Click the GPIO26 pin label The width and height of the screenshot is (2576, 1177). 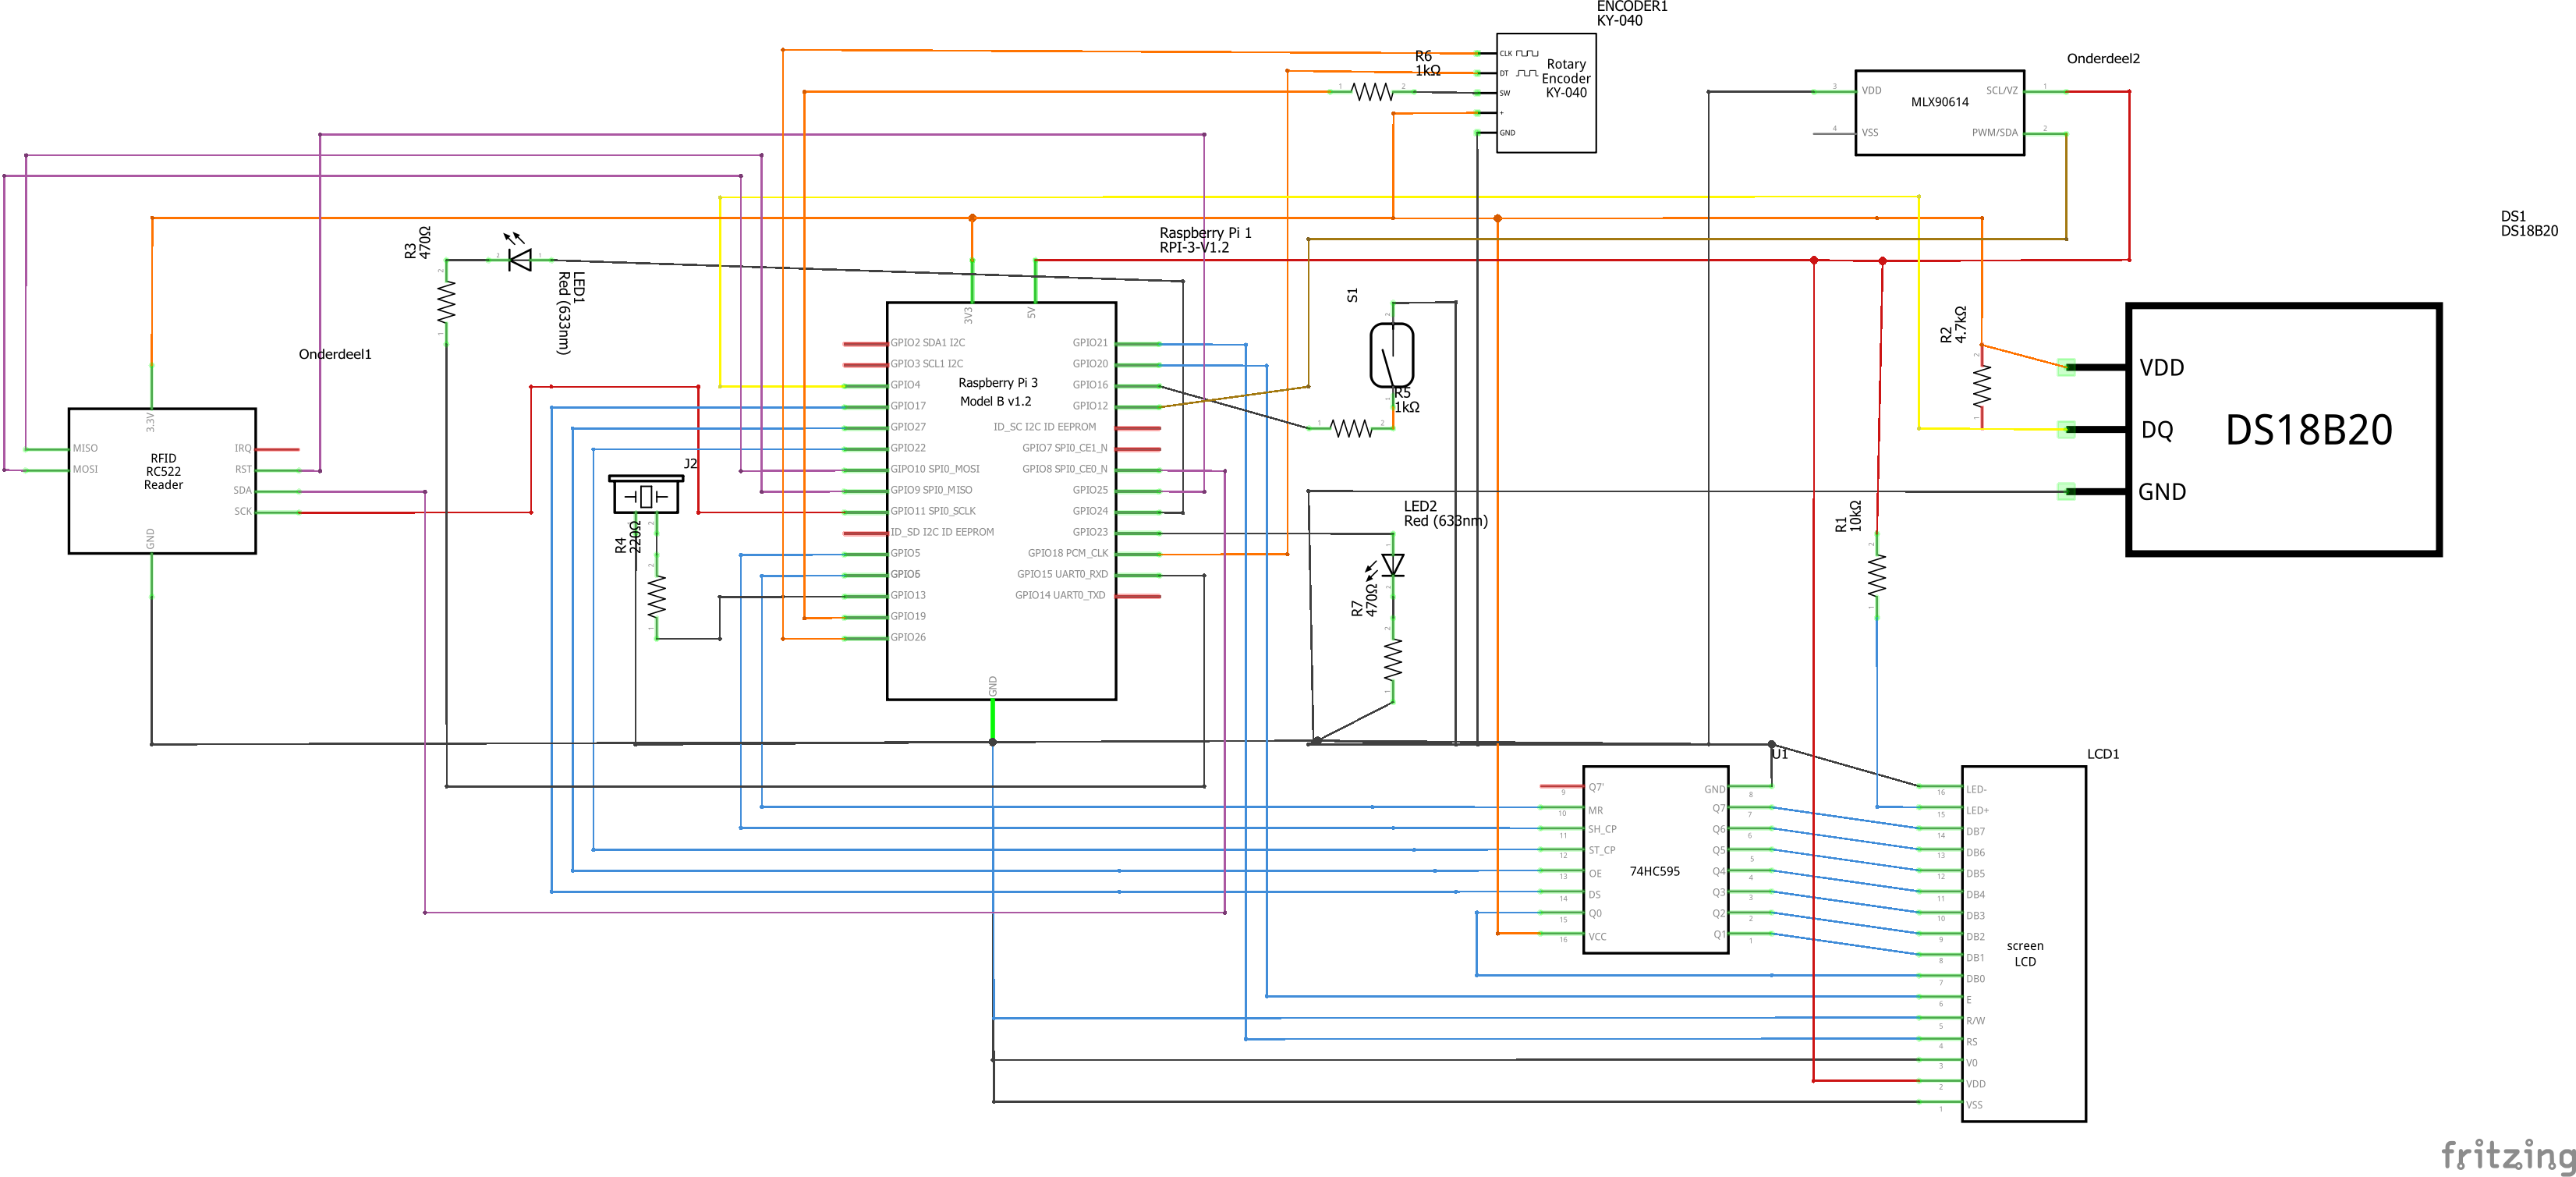(908, 637)
